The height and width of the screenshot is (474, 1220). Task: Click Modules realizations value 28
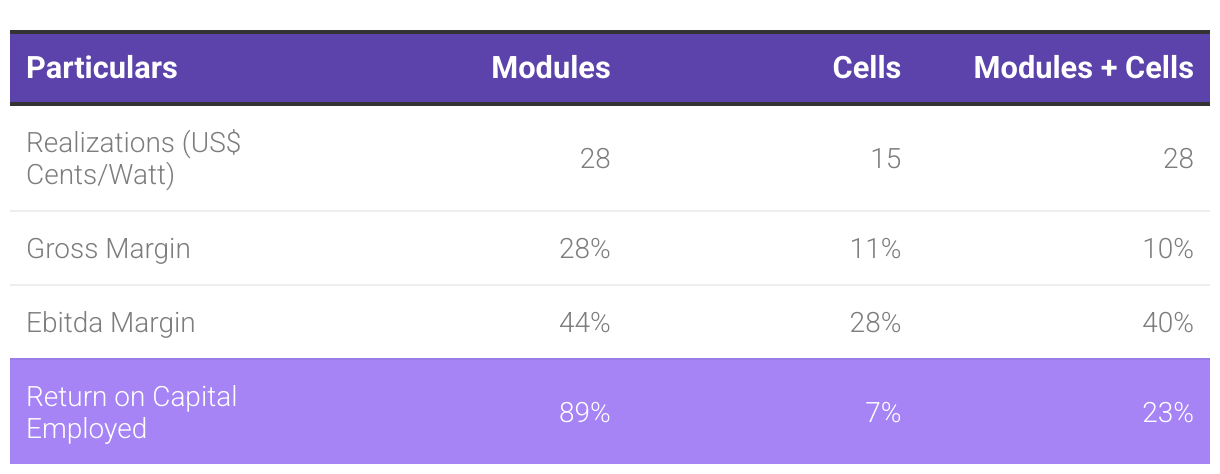595,159
